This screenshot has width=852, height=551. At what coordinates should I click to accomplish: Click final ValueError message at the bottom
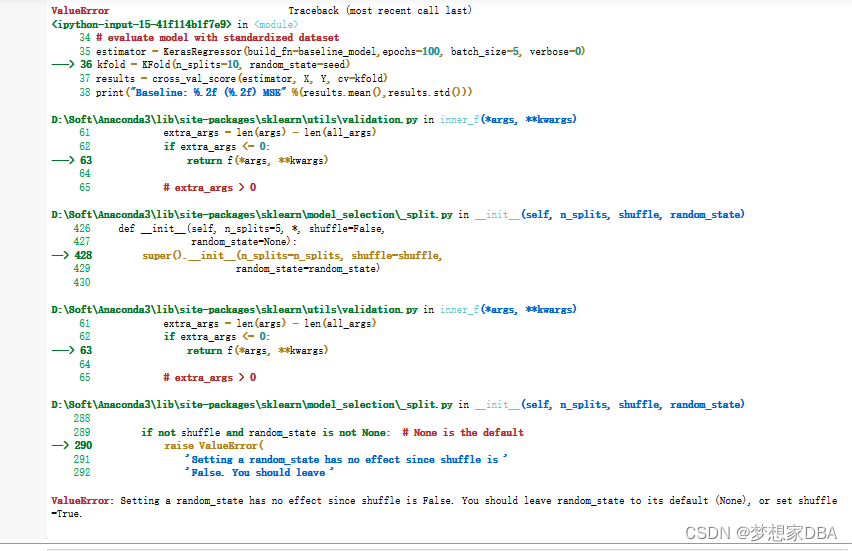coord(444,507)
